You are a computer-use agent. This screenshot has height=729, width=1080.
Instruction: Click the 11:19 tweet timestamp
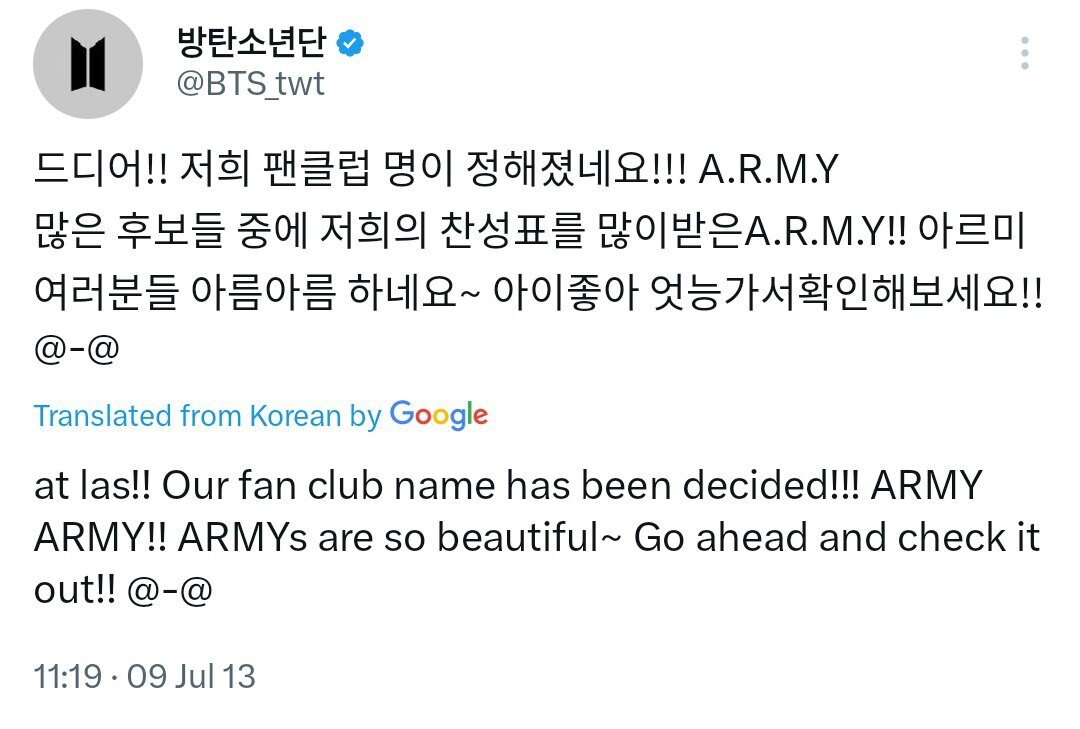(x=67, y=677)
